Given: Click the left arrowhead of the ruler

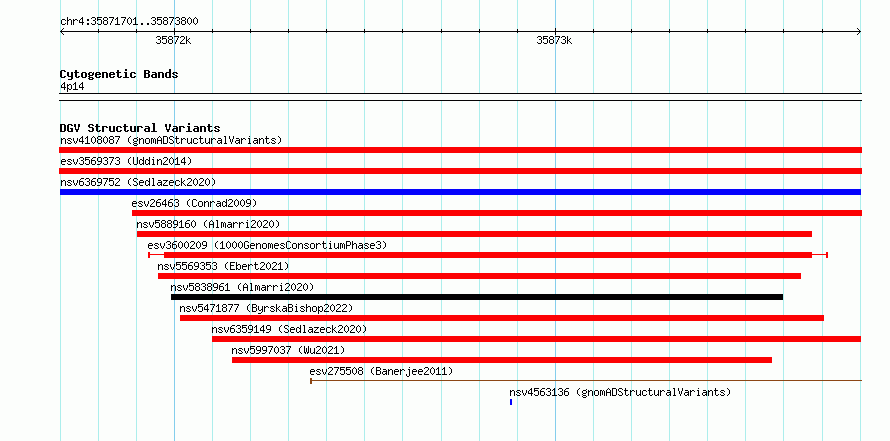Looking at the screenshot, I should tap(62, 32).
